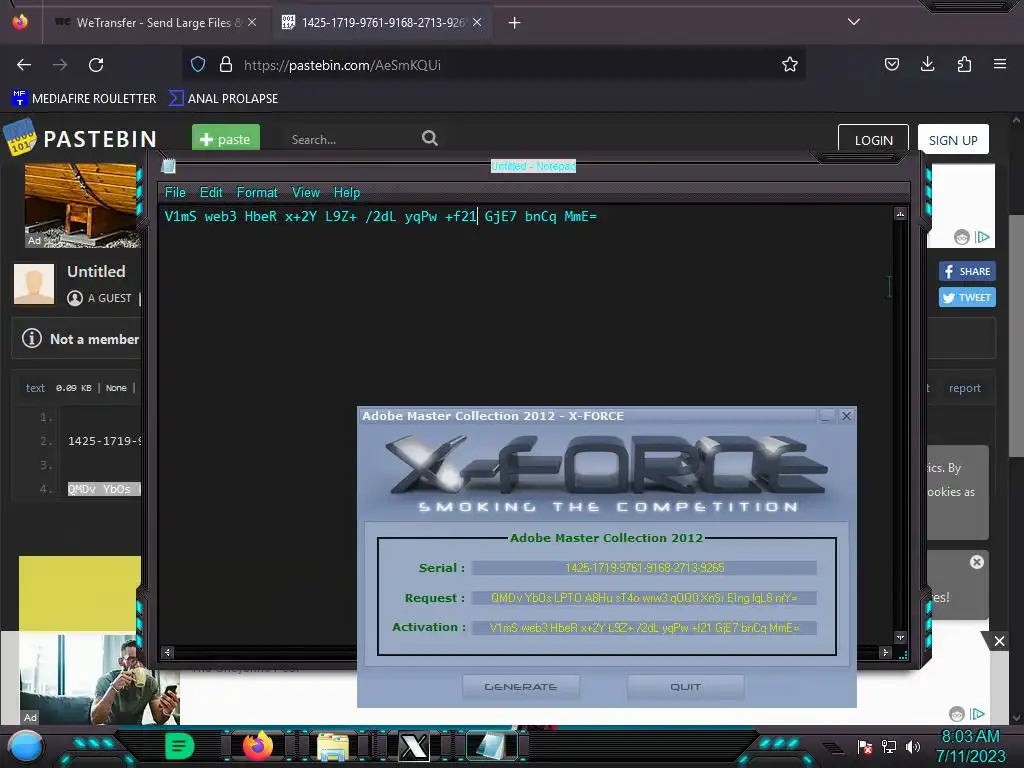Screen dimensions: 1024x768
Task: Open the Firefox downloads arrow
Action: (927, 64)
